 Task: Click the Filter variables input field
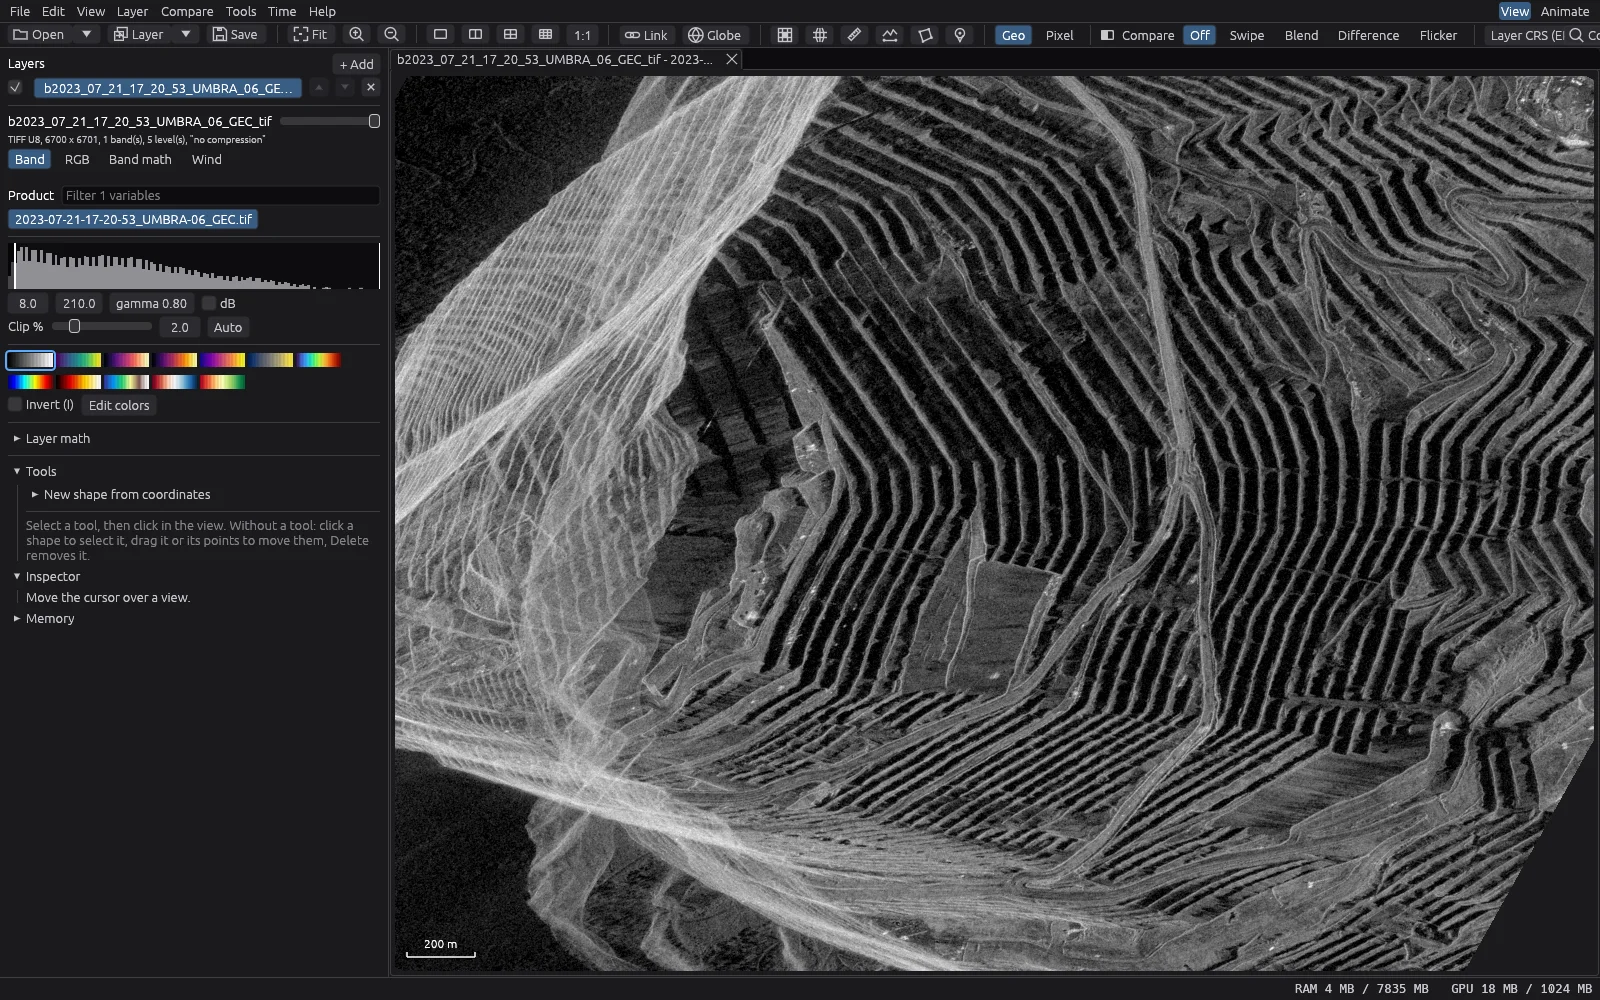220,195
